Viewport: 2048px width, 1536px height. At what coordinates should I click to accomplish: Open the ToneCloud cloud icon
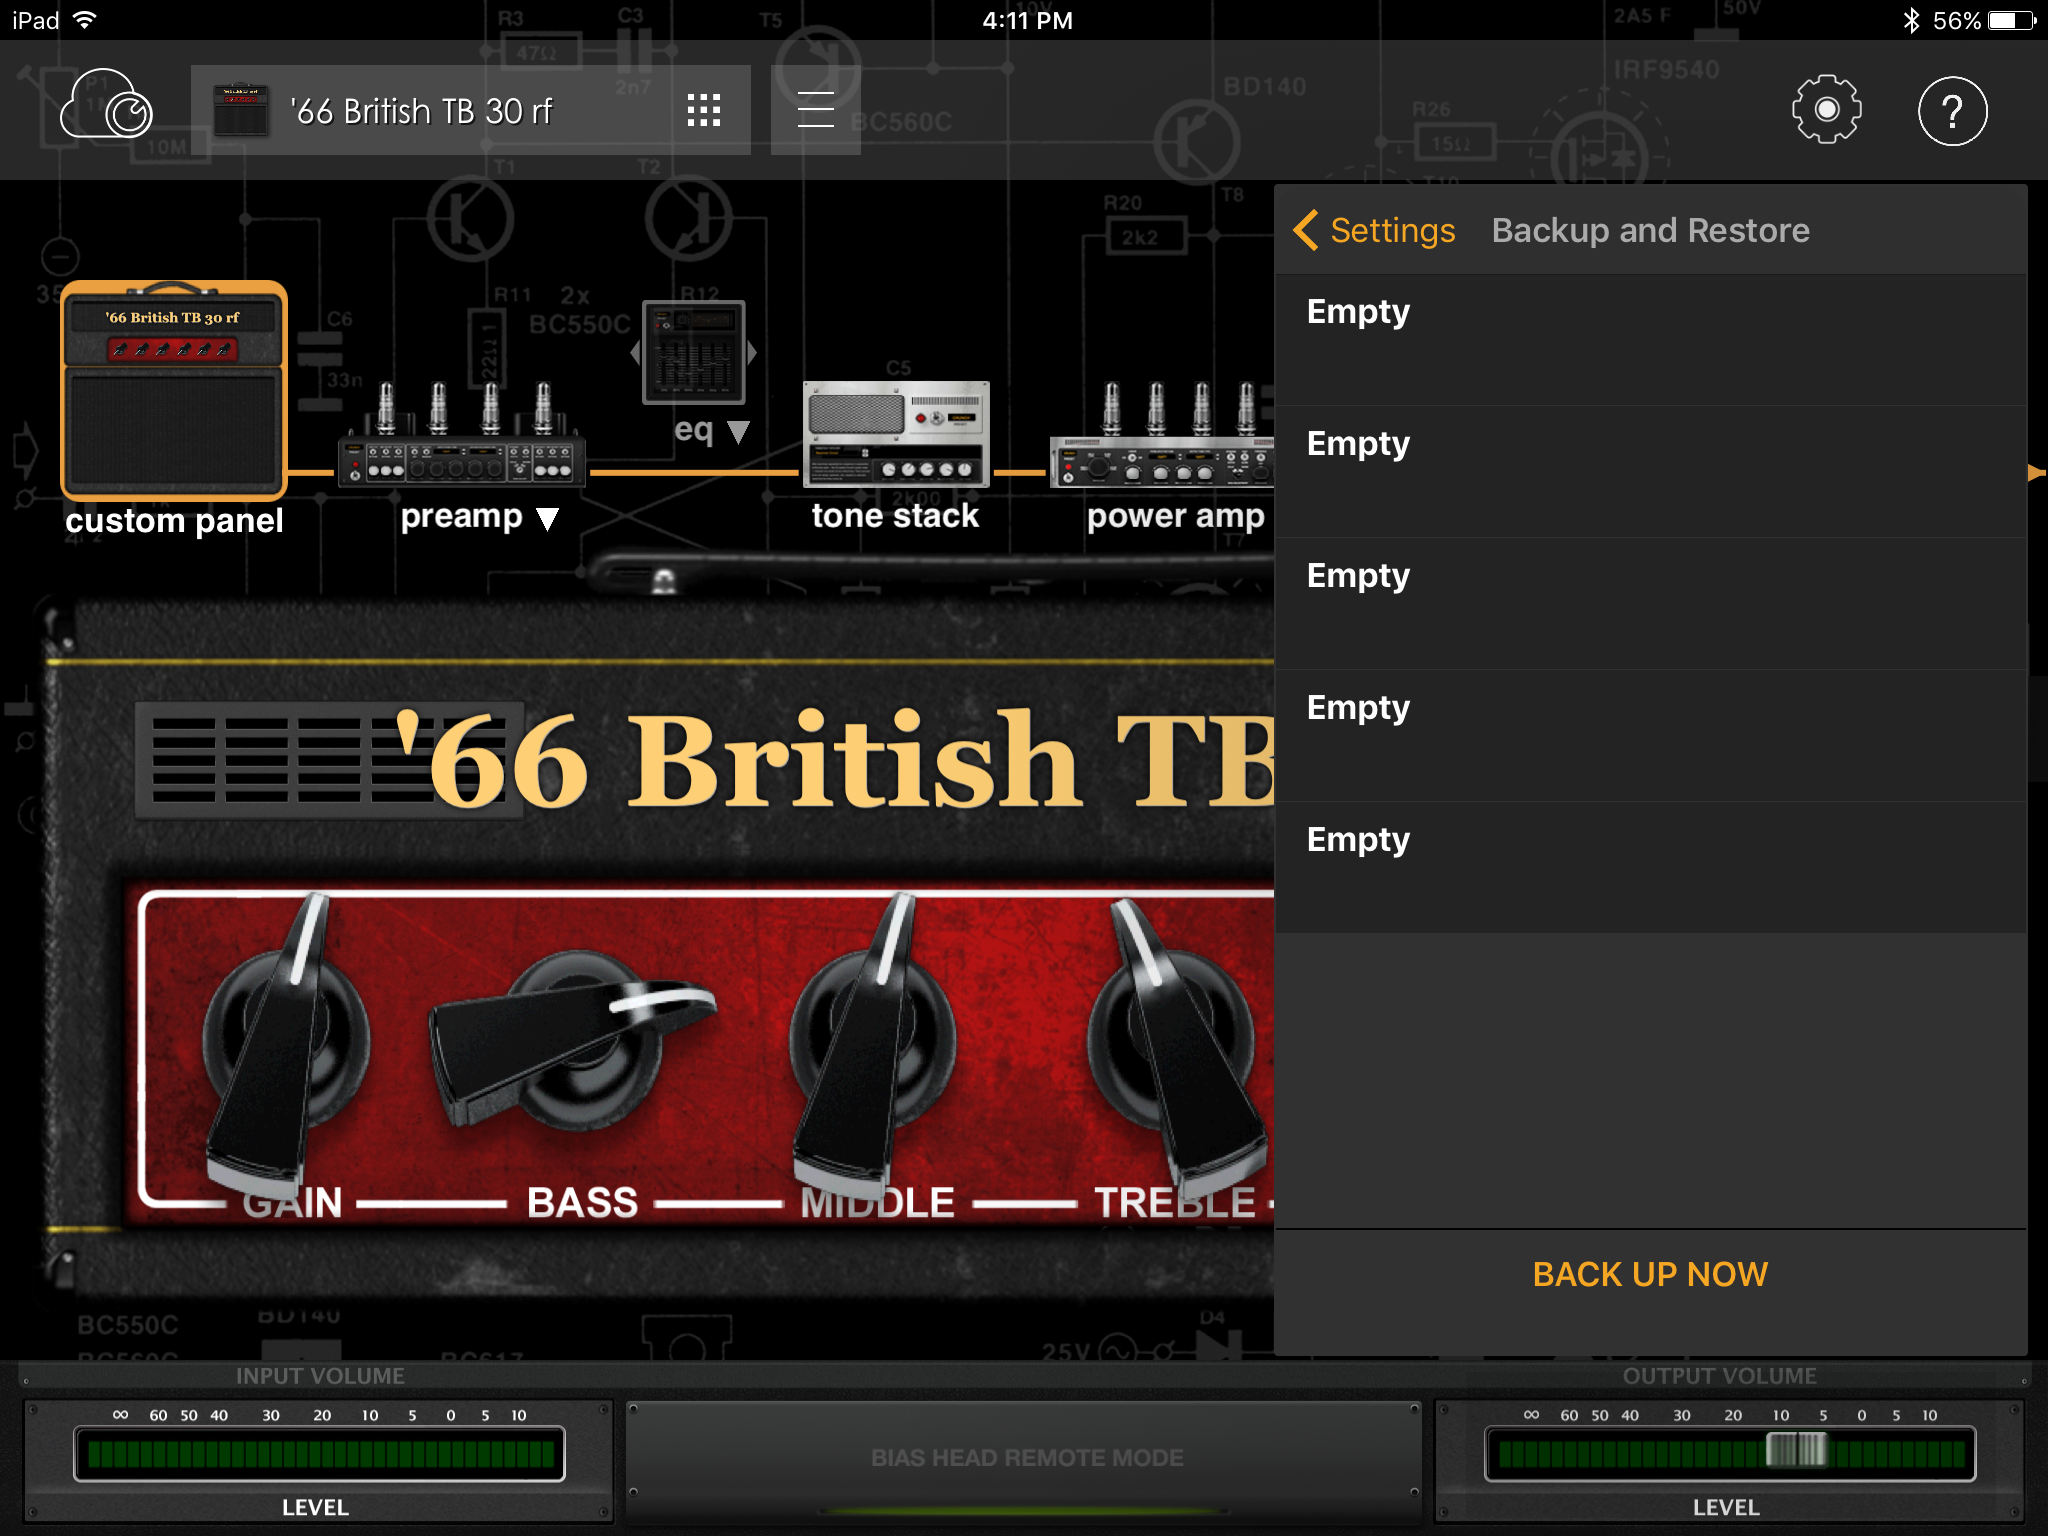tap(106, 106)
